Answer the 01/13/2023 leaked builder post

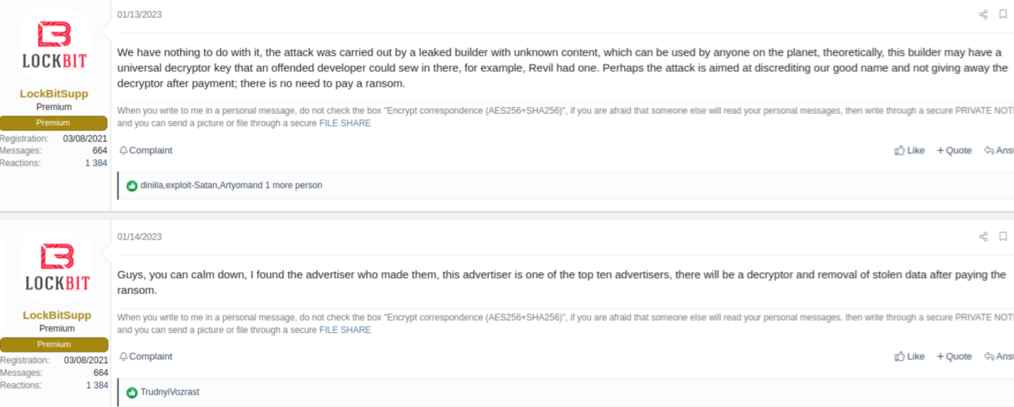(x=999, y=151)
